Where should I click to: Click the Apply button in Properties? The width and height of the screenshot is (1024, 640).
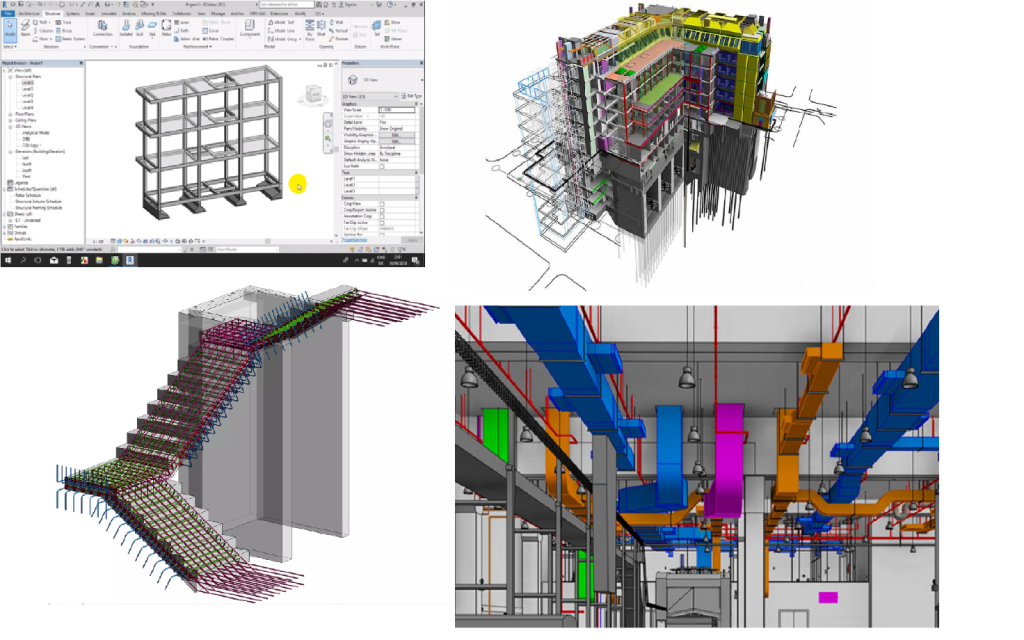pos(411,240)
